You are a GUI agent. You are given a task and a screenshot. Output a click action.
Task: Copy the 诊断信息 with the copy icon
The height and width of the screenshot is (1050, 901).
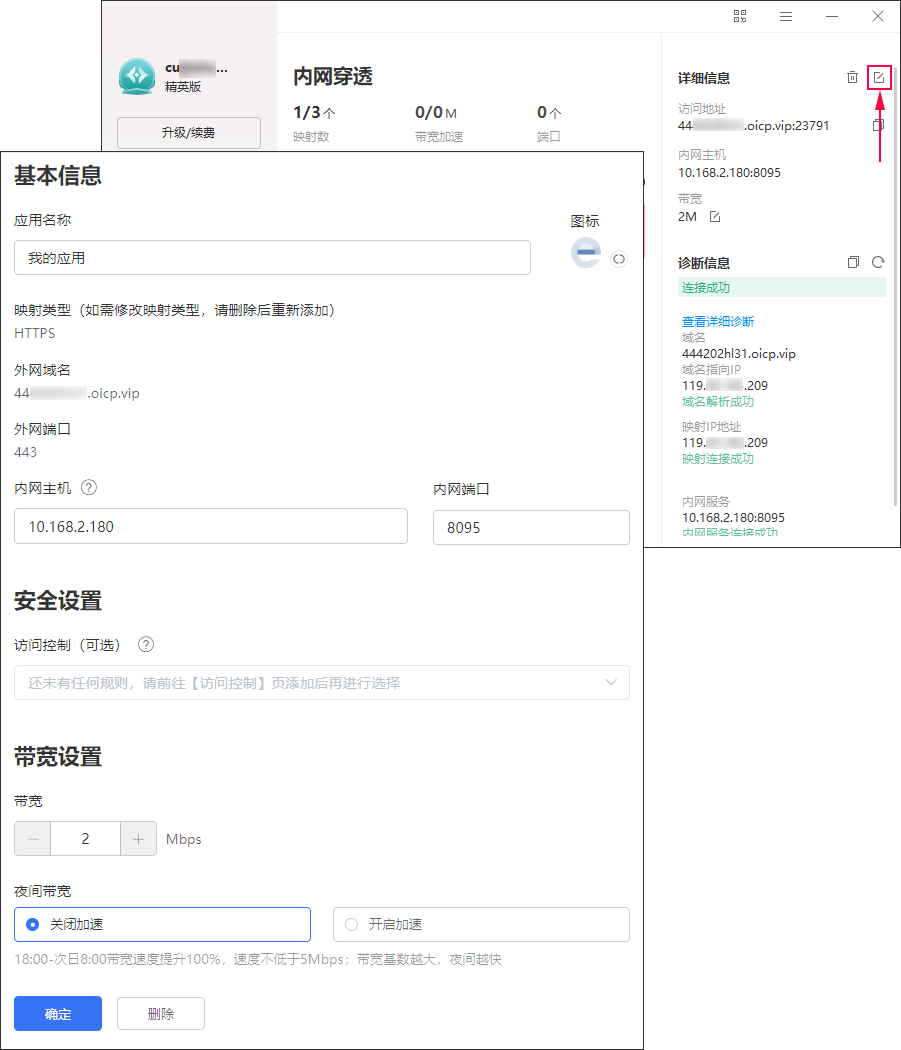[x=853, y=262]
